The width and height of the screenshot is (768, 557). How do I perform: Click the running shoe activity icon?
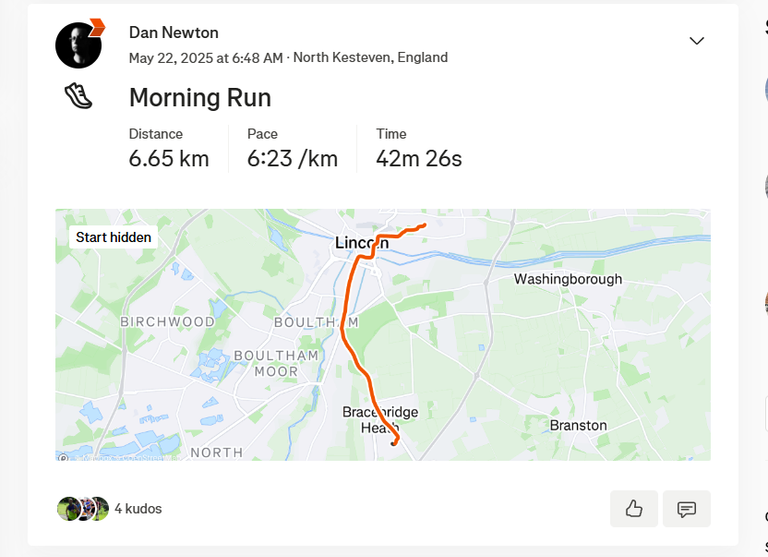(78, 96)
